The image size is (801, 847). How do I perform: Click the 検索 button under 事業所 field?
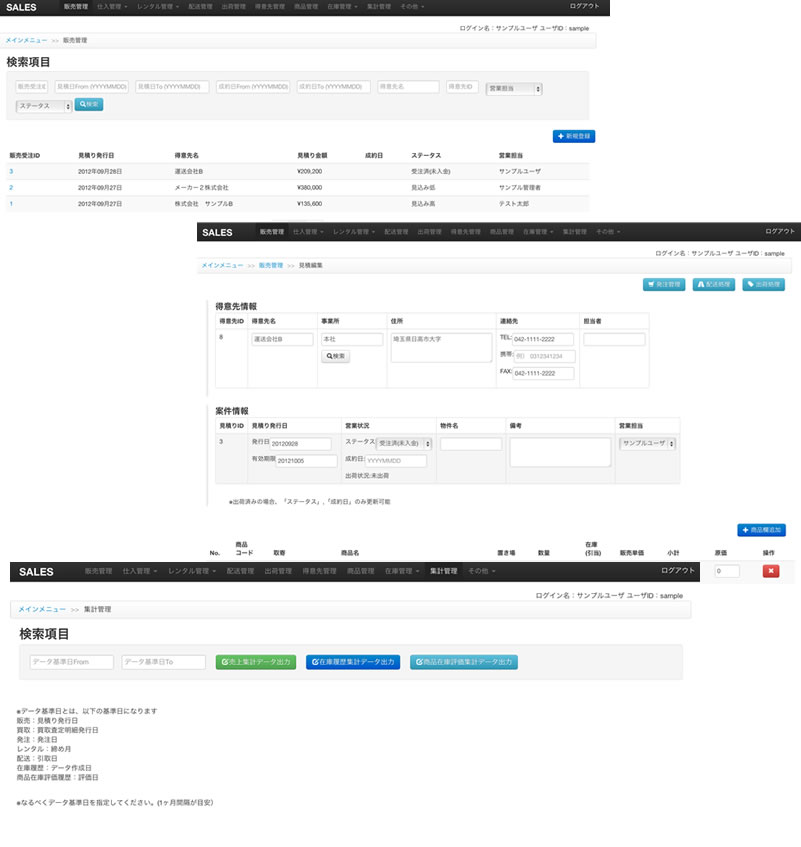[335, 356]
